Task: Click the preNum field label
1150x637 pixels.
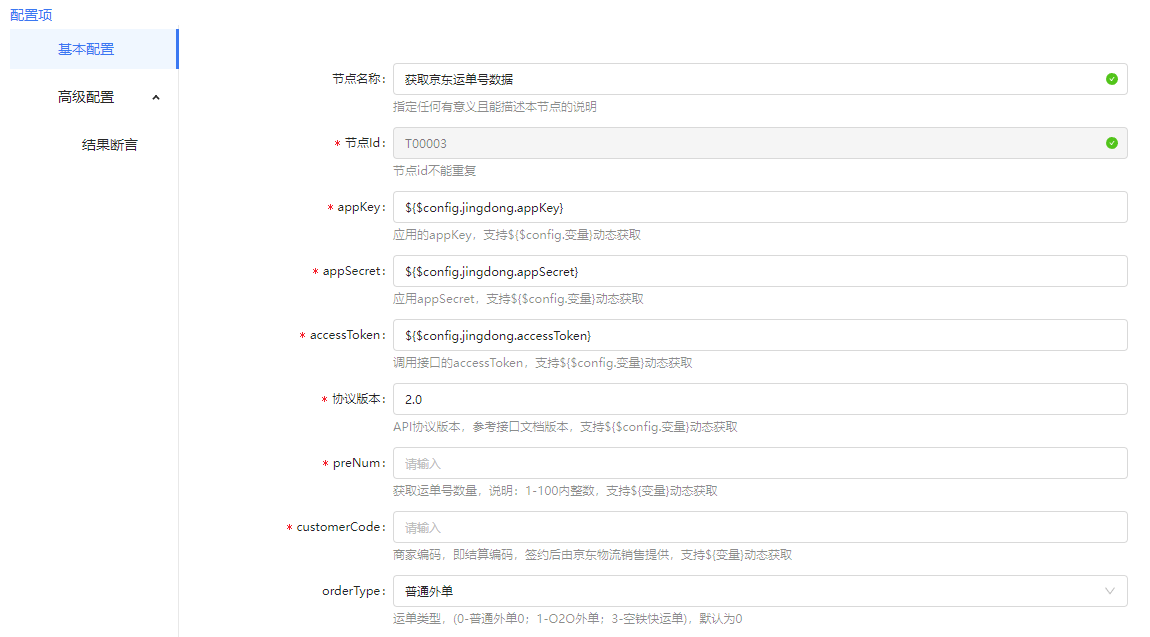Action: coord(357,463)
